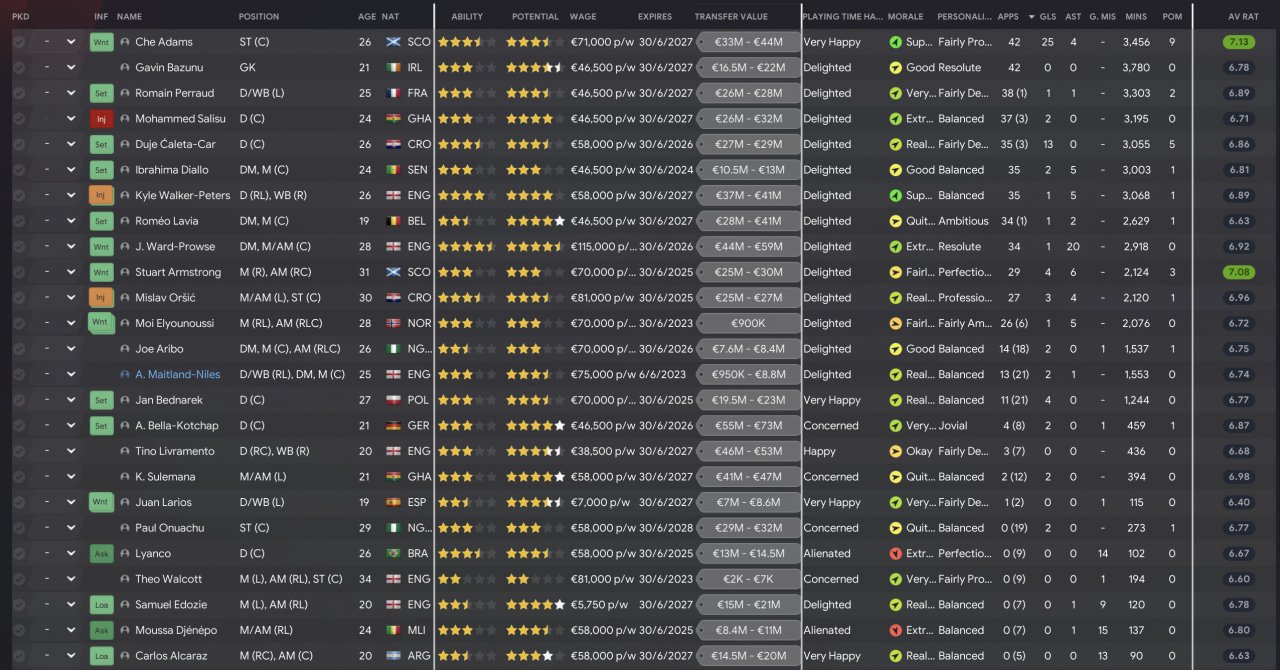Image resolution: width=1280 pixels, height=670 pixels.
Task: Open the picked dropdown arrow for Paul Onuachu
Action: coord(71,528)
